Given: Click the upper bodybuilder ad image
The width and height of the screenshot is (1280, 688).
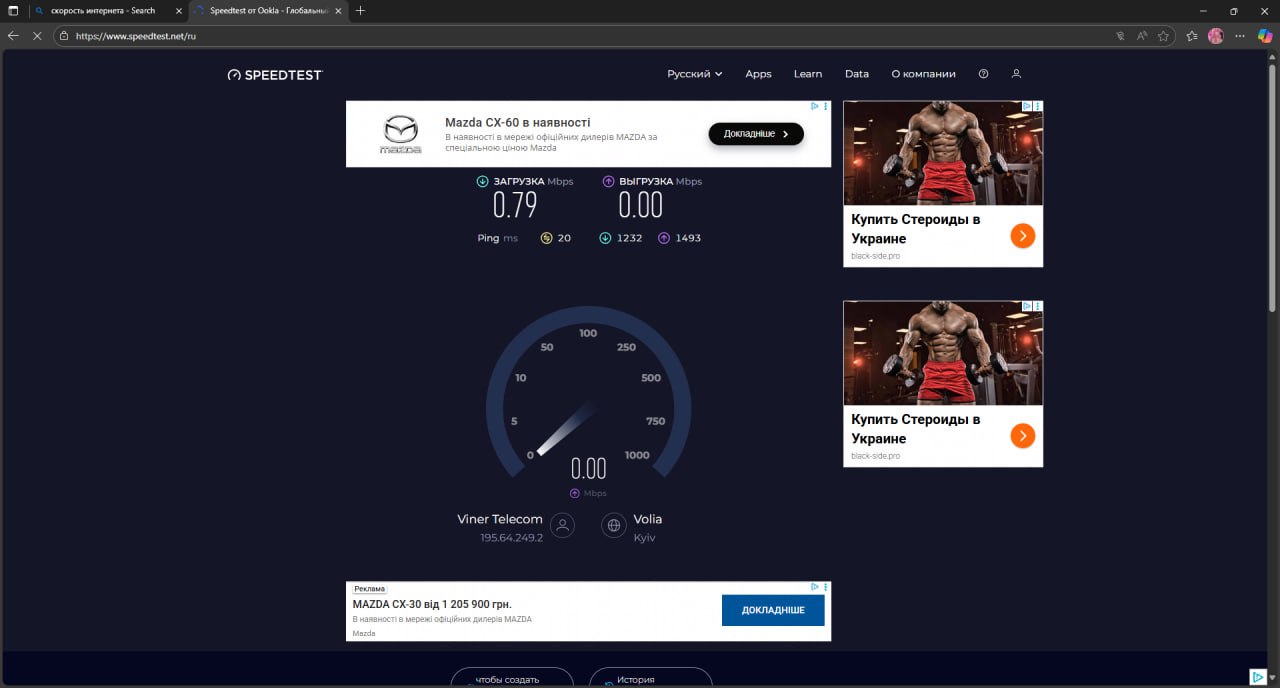Looking at the screenshot, I should pos(943,153).
